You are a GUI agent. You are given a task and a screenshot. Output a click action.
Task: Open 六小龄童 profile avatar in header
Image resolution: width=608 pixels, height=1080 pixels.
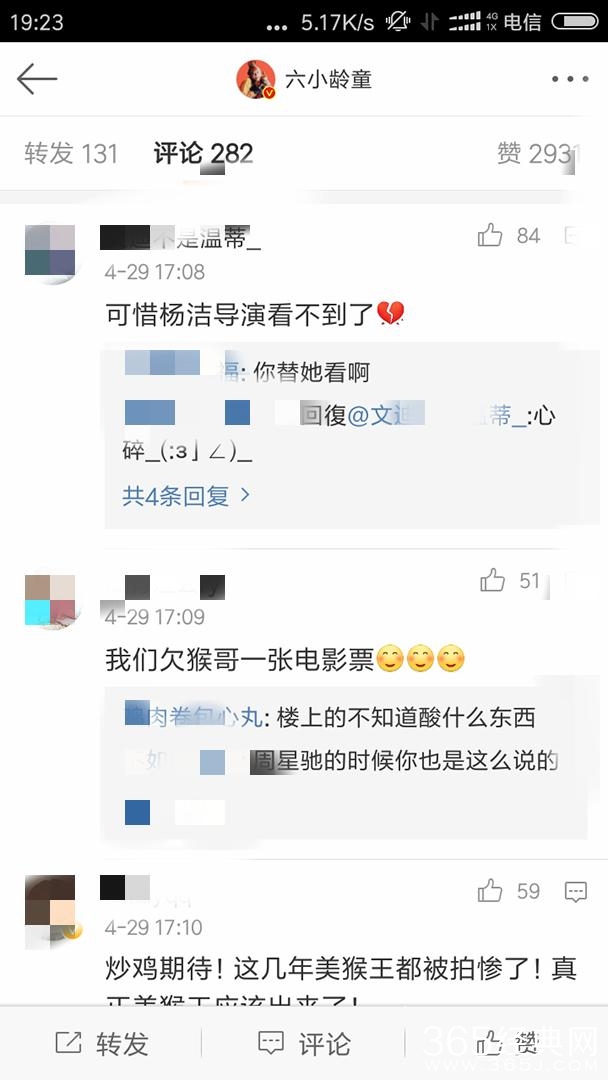255,79
